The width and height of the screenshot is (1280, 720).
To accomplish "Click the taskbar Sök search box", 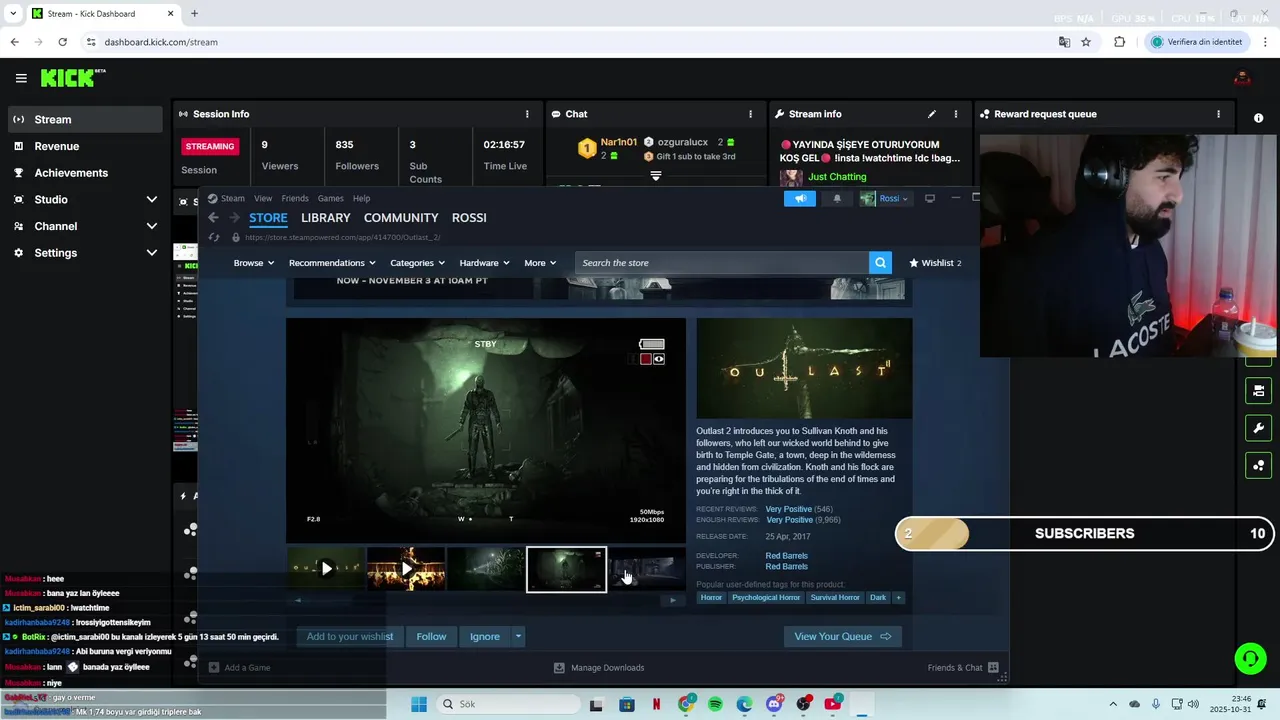I will point(509,704).
